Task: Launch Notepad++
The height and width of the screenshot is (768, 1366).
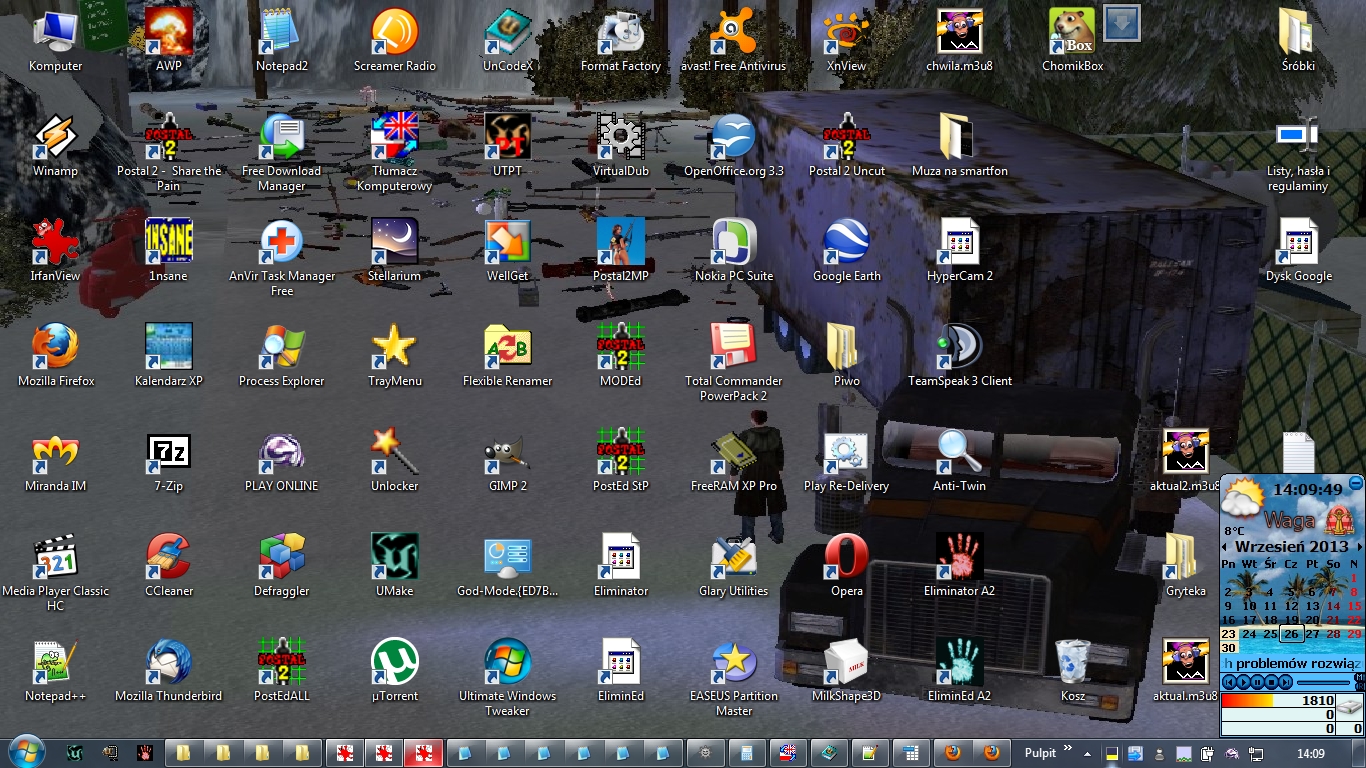Action: pyautogui.click(x=56, y=670)
